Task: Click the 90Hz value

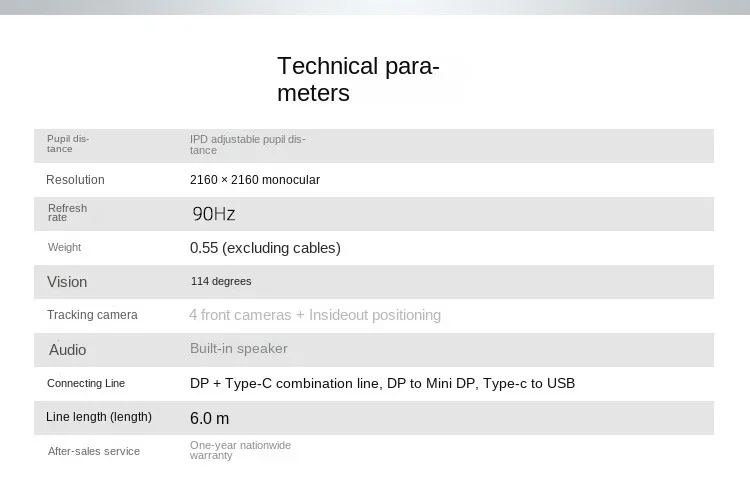Action: (x=214, y=214)
